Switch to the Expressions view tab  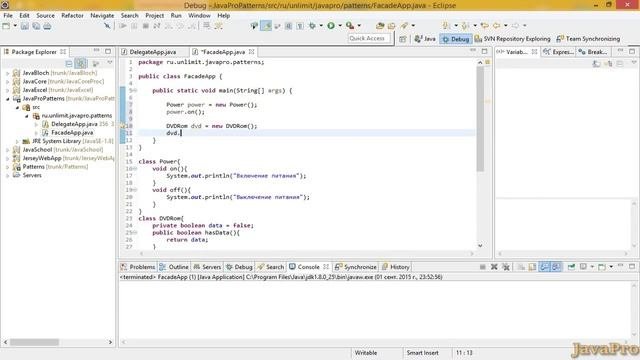(x=558, y=52)
